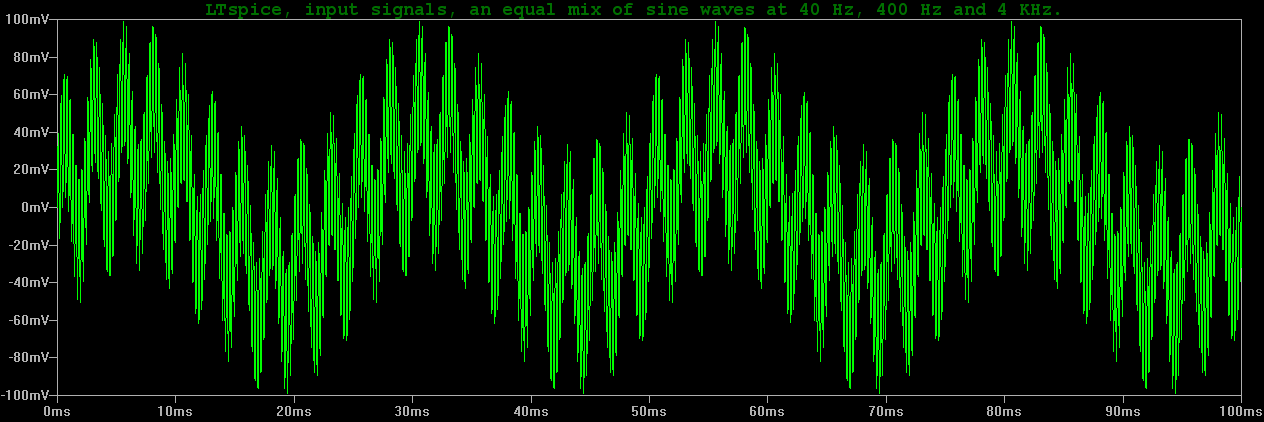Click the -40mV vertical axis label

coord(25,282)
